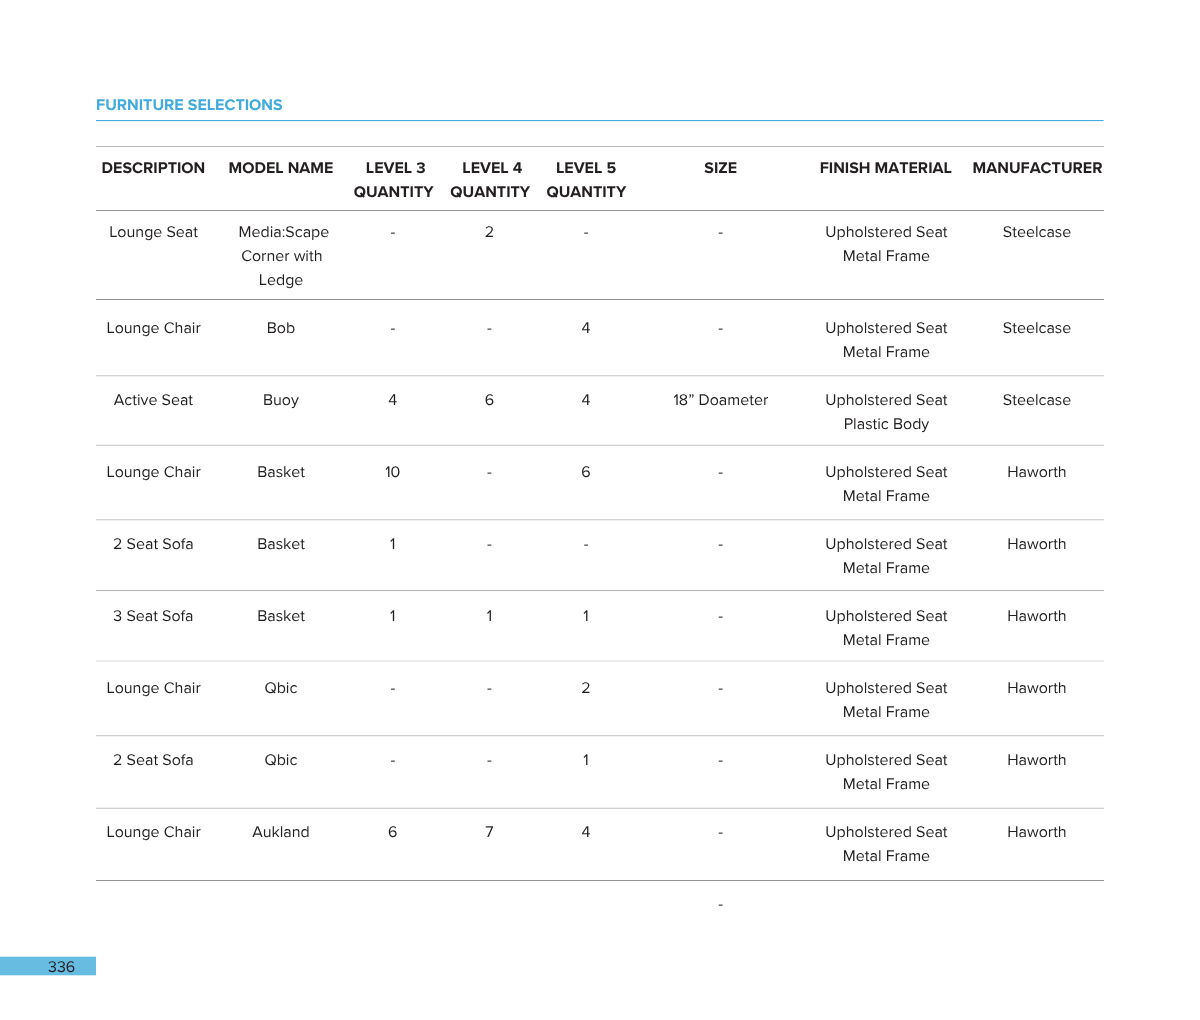Select the Media:Scape Corner with Ledge cell

click(x=282, y=256)
